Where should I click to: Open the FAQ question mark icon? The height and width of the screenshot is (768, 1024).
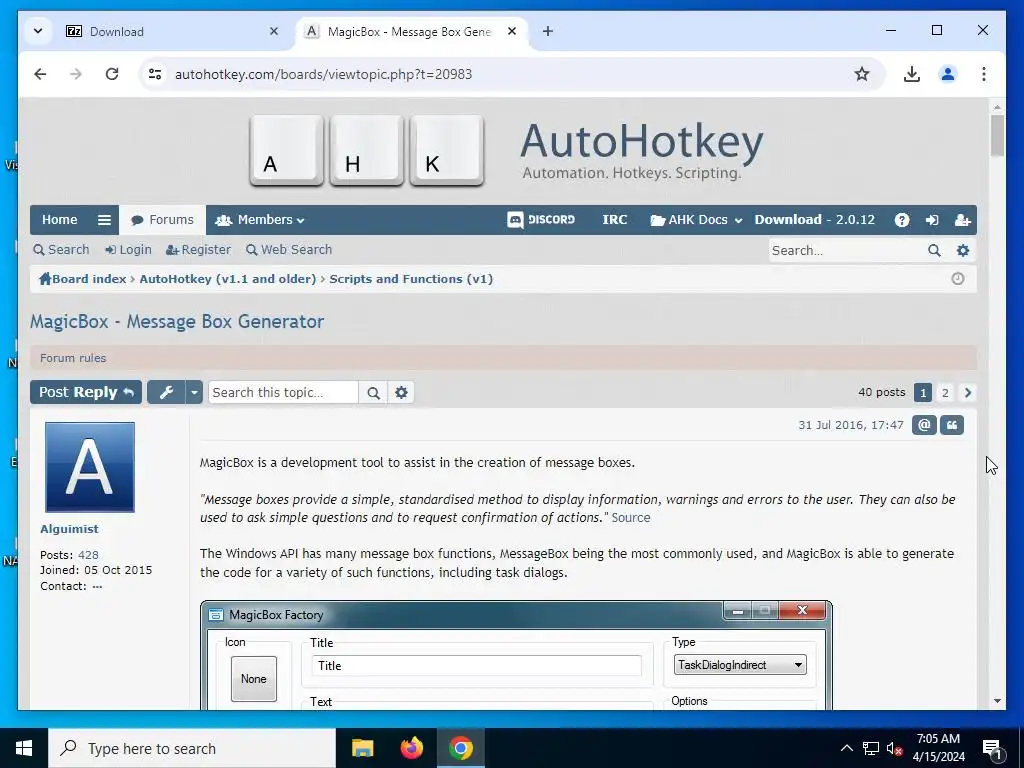pyautogui.click(x=902, y=220)
